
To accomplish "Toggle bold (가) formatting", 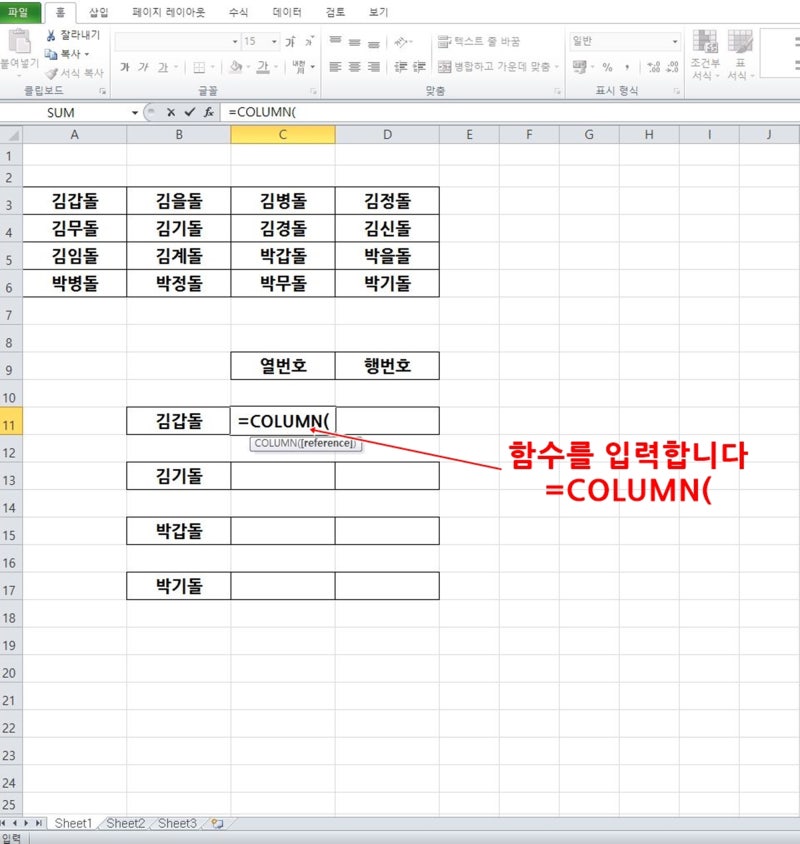I will coord(125,67).
